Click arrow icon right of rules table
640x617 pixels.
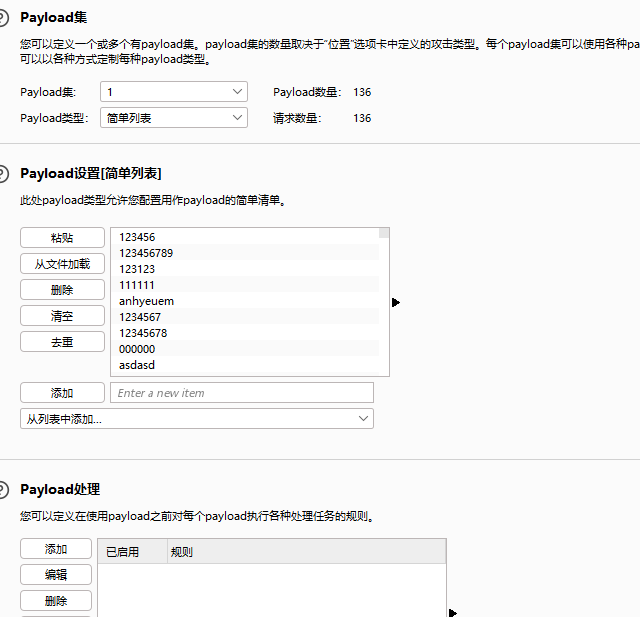point(453,613)
